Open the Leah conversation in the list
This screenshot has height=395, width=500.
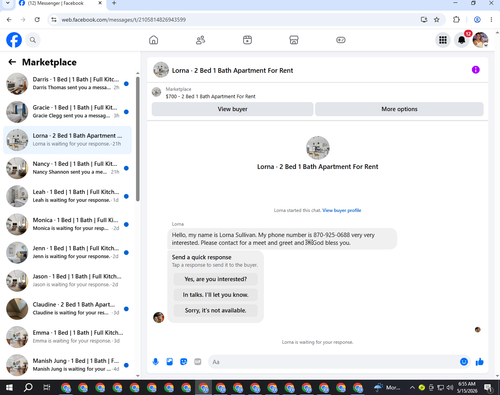tap(67, 196)
